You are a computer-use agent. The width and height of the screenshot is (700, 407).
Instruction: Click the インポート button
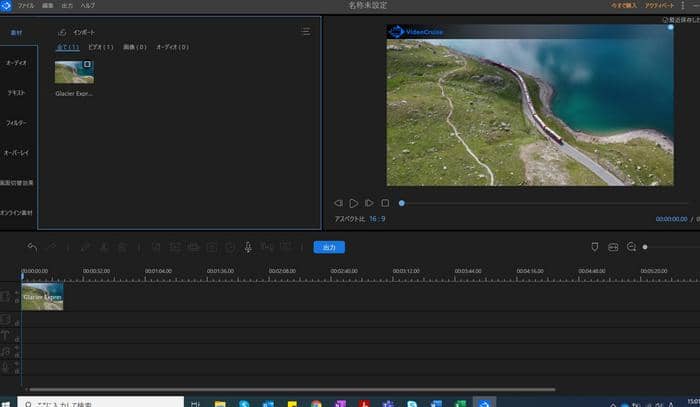click(x=84, y=32)
